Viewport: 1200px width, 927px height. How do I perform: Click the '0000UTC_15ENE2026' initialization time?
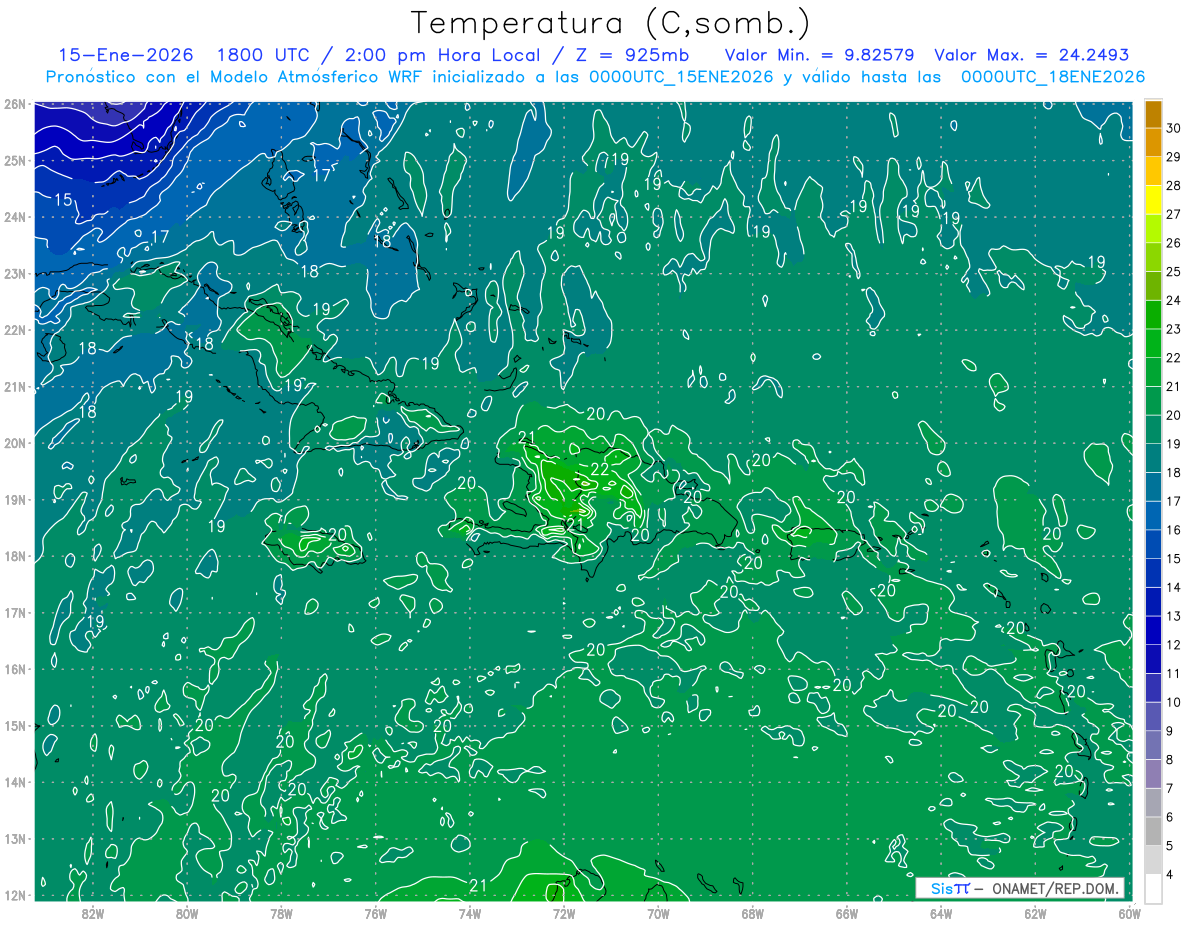681,77
